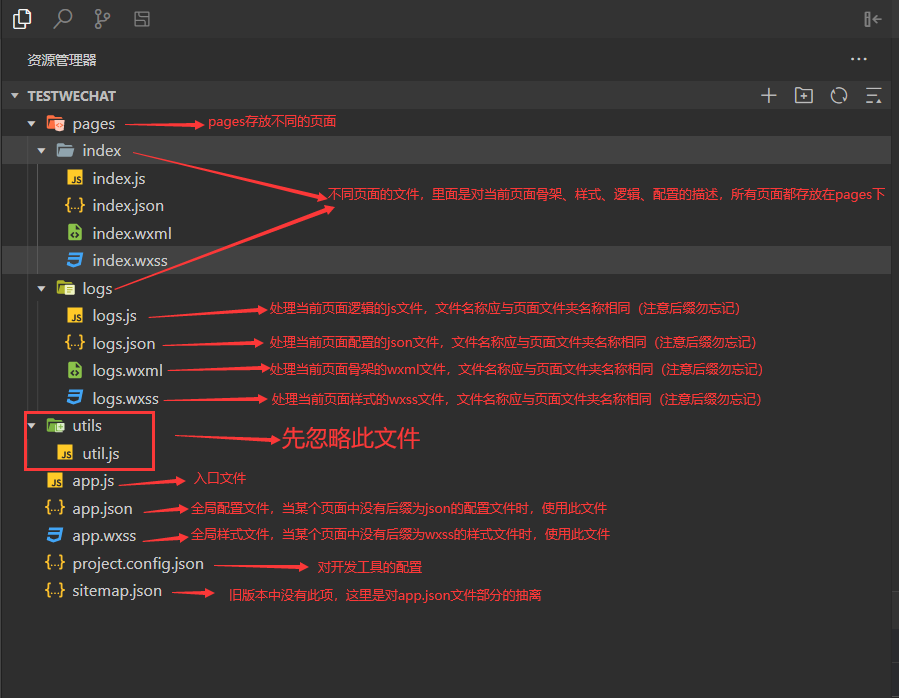Collapse the utils folder arrow
The height and width of the screenshot is (698, 899).
click(32, 426)
